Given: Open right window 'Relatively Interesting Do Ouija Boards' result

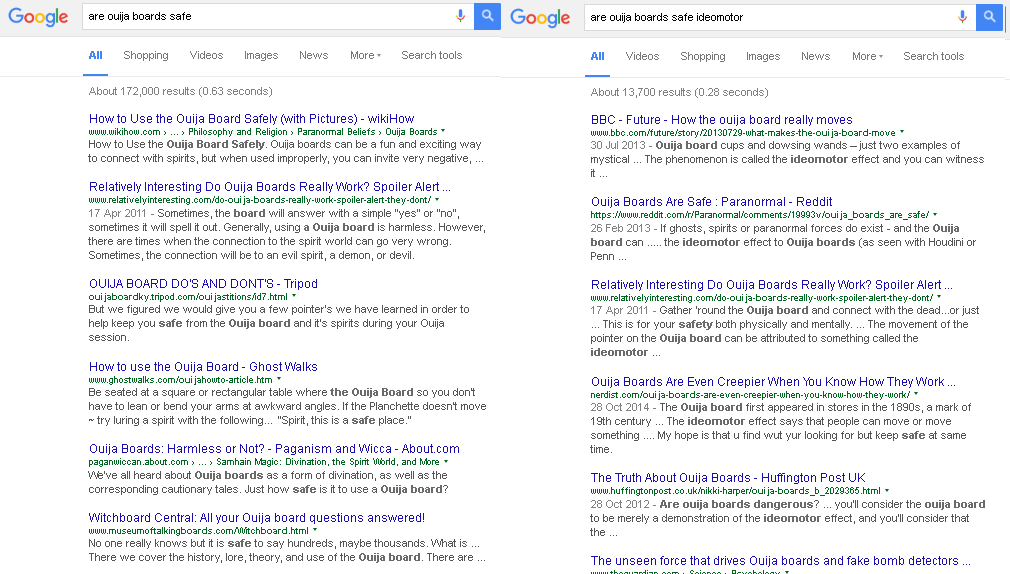Looking at the screenshot, I should tap(771, 285).
